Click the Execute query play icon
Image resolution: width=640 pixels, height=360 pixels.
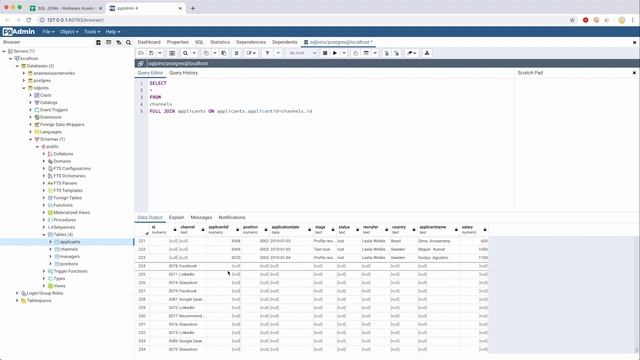pyautogui.click(x=335, y=53)
